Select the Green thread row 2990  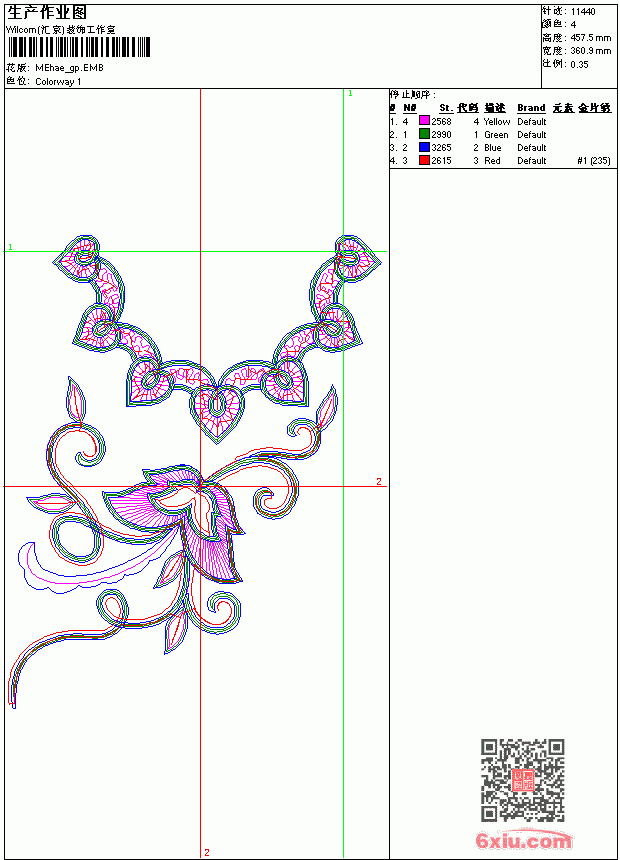coord(500,134)
